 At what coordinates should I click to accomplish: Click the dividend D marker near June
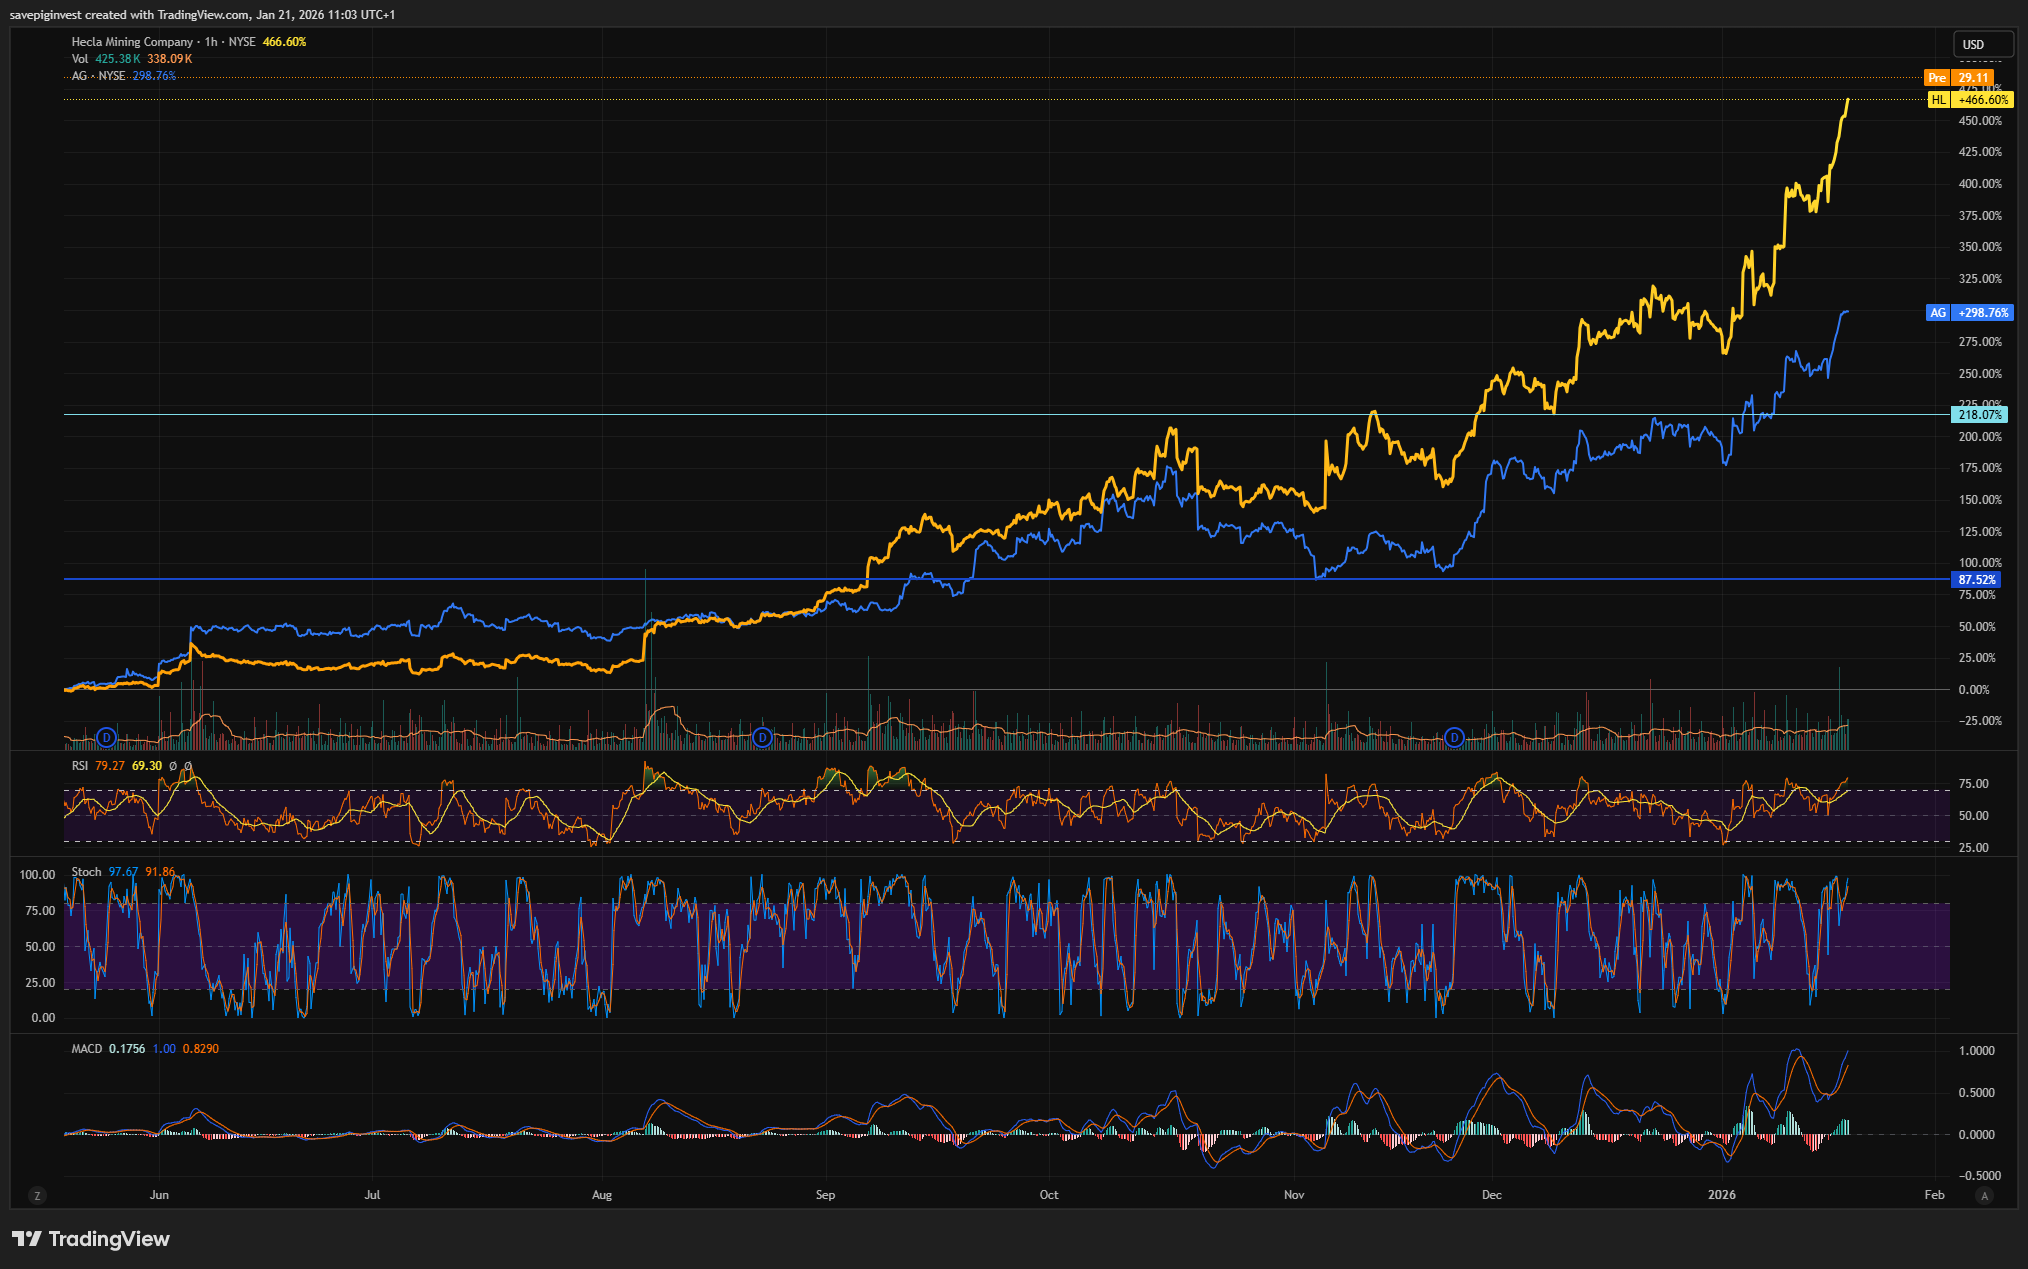point(107,738)
